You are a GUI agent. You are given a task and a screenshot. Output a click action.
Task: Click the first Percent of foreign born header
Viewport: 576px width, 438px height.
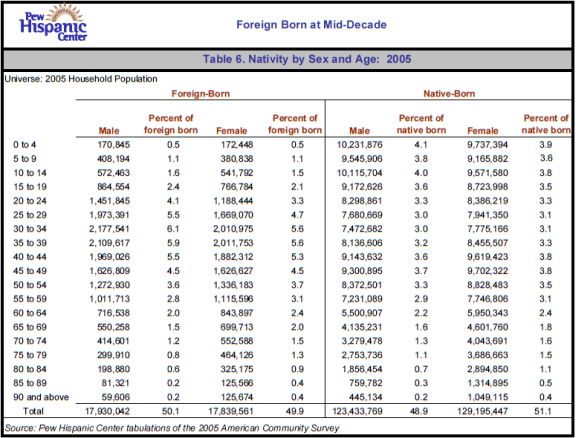171,124
